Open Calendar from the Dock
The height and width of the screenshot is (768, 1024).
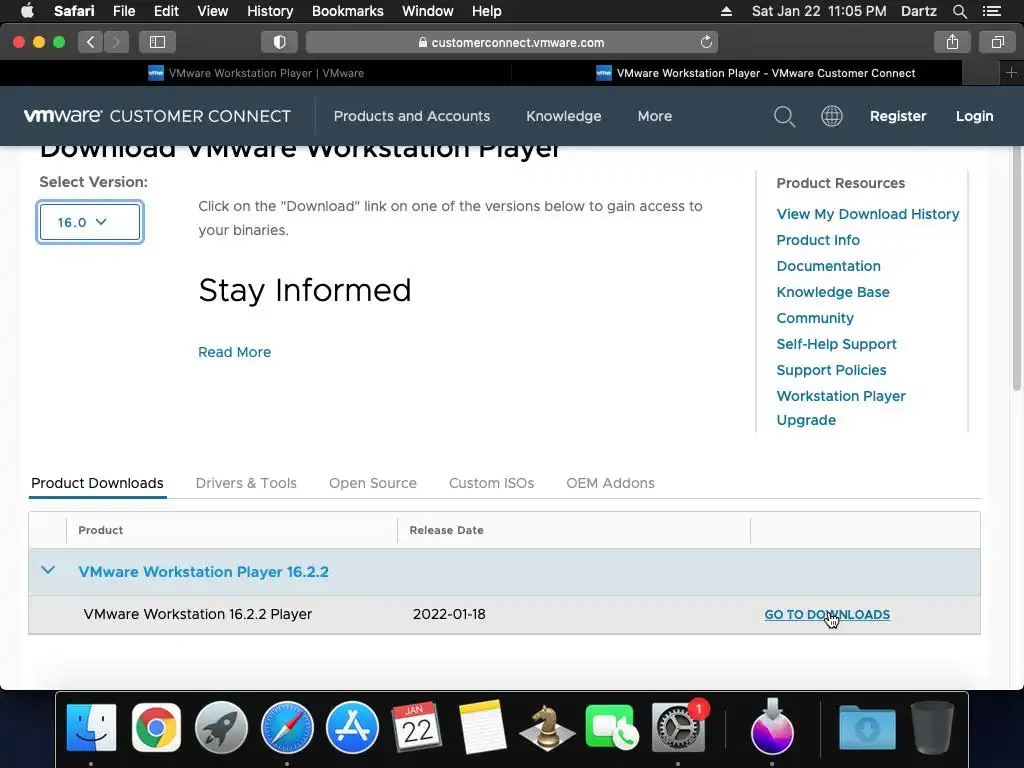[417, 727]
